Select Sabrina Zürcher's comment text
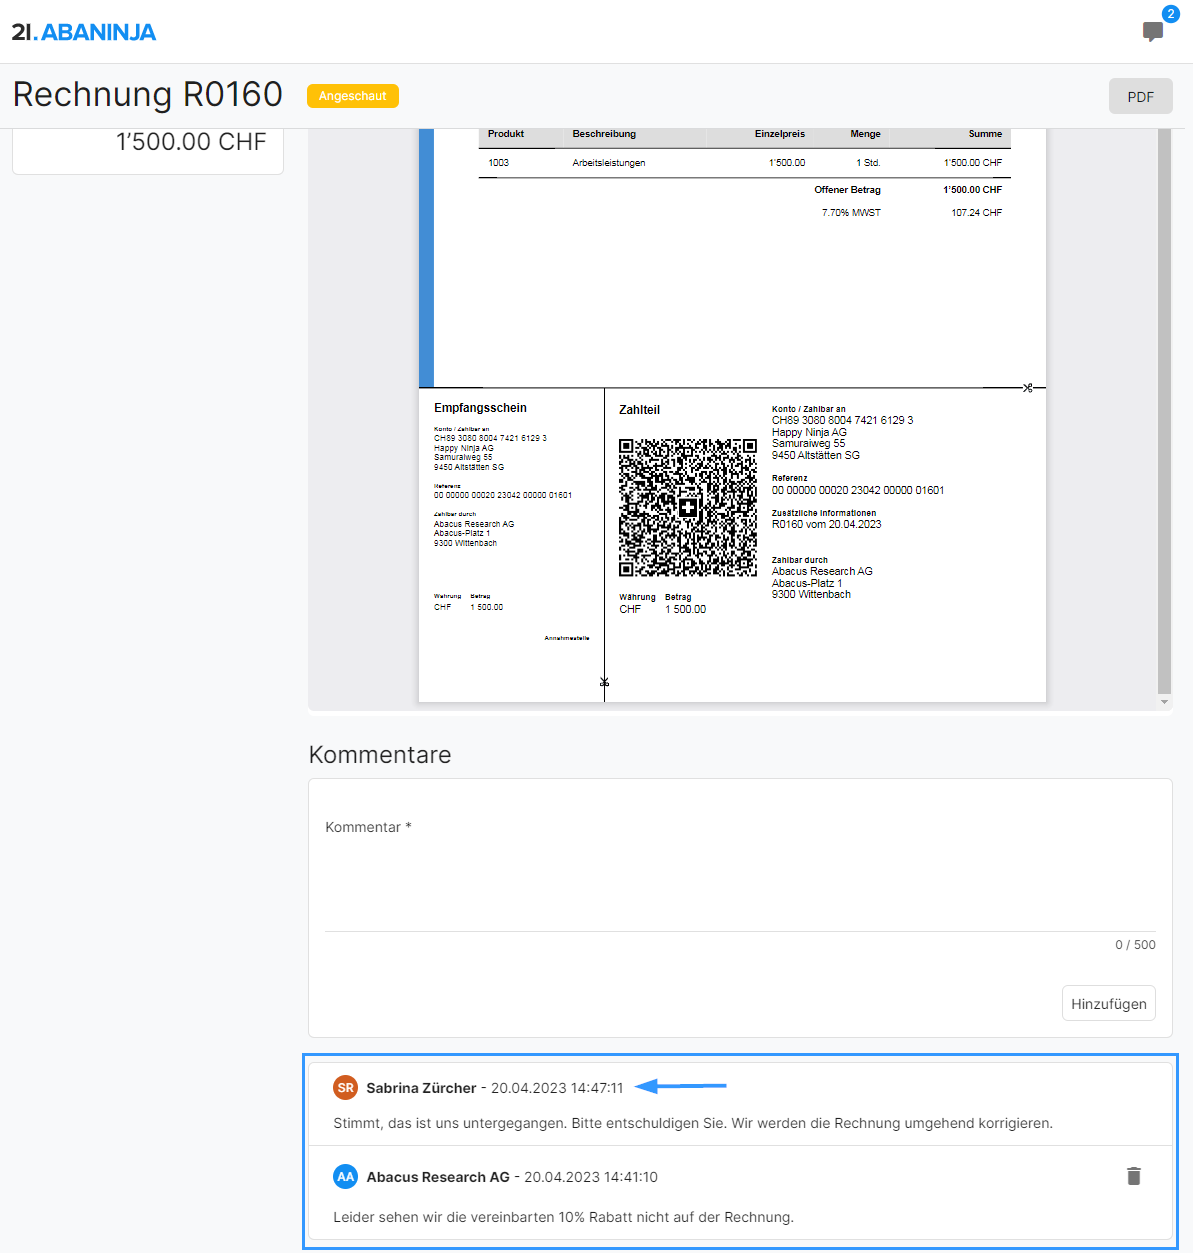1193x1253 pixels. tap(693, 1123)
